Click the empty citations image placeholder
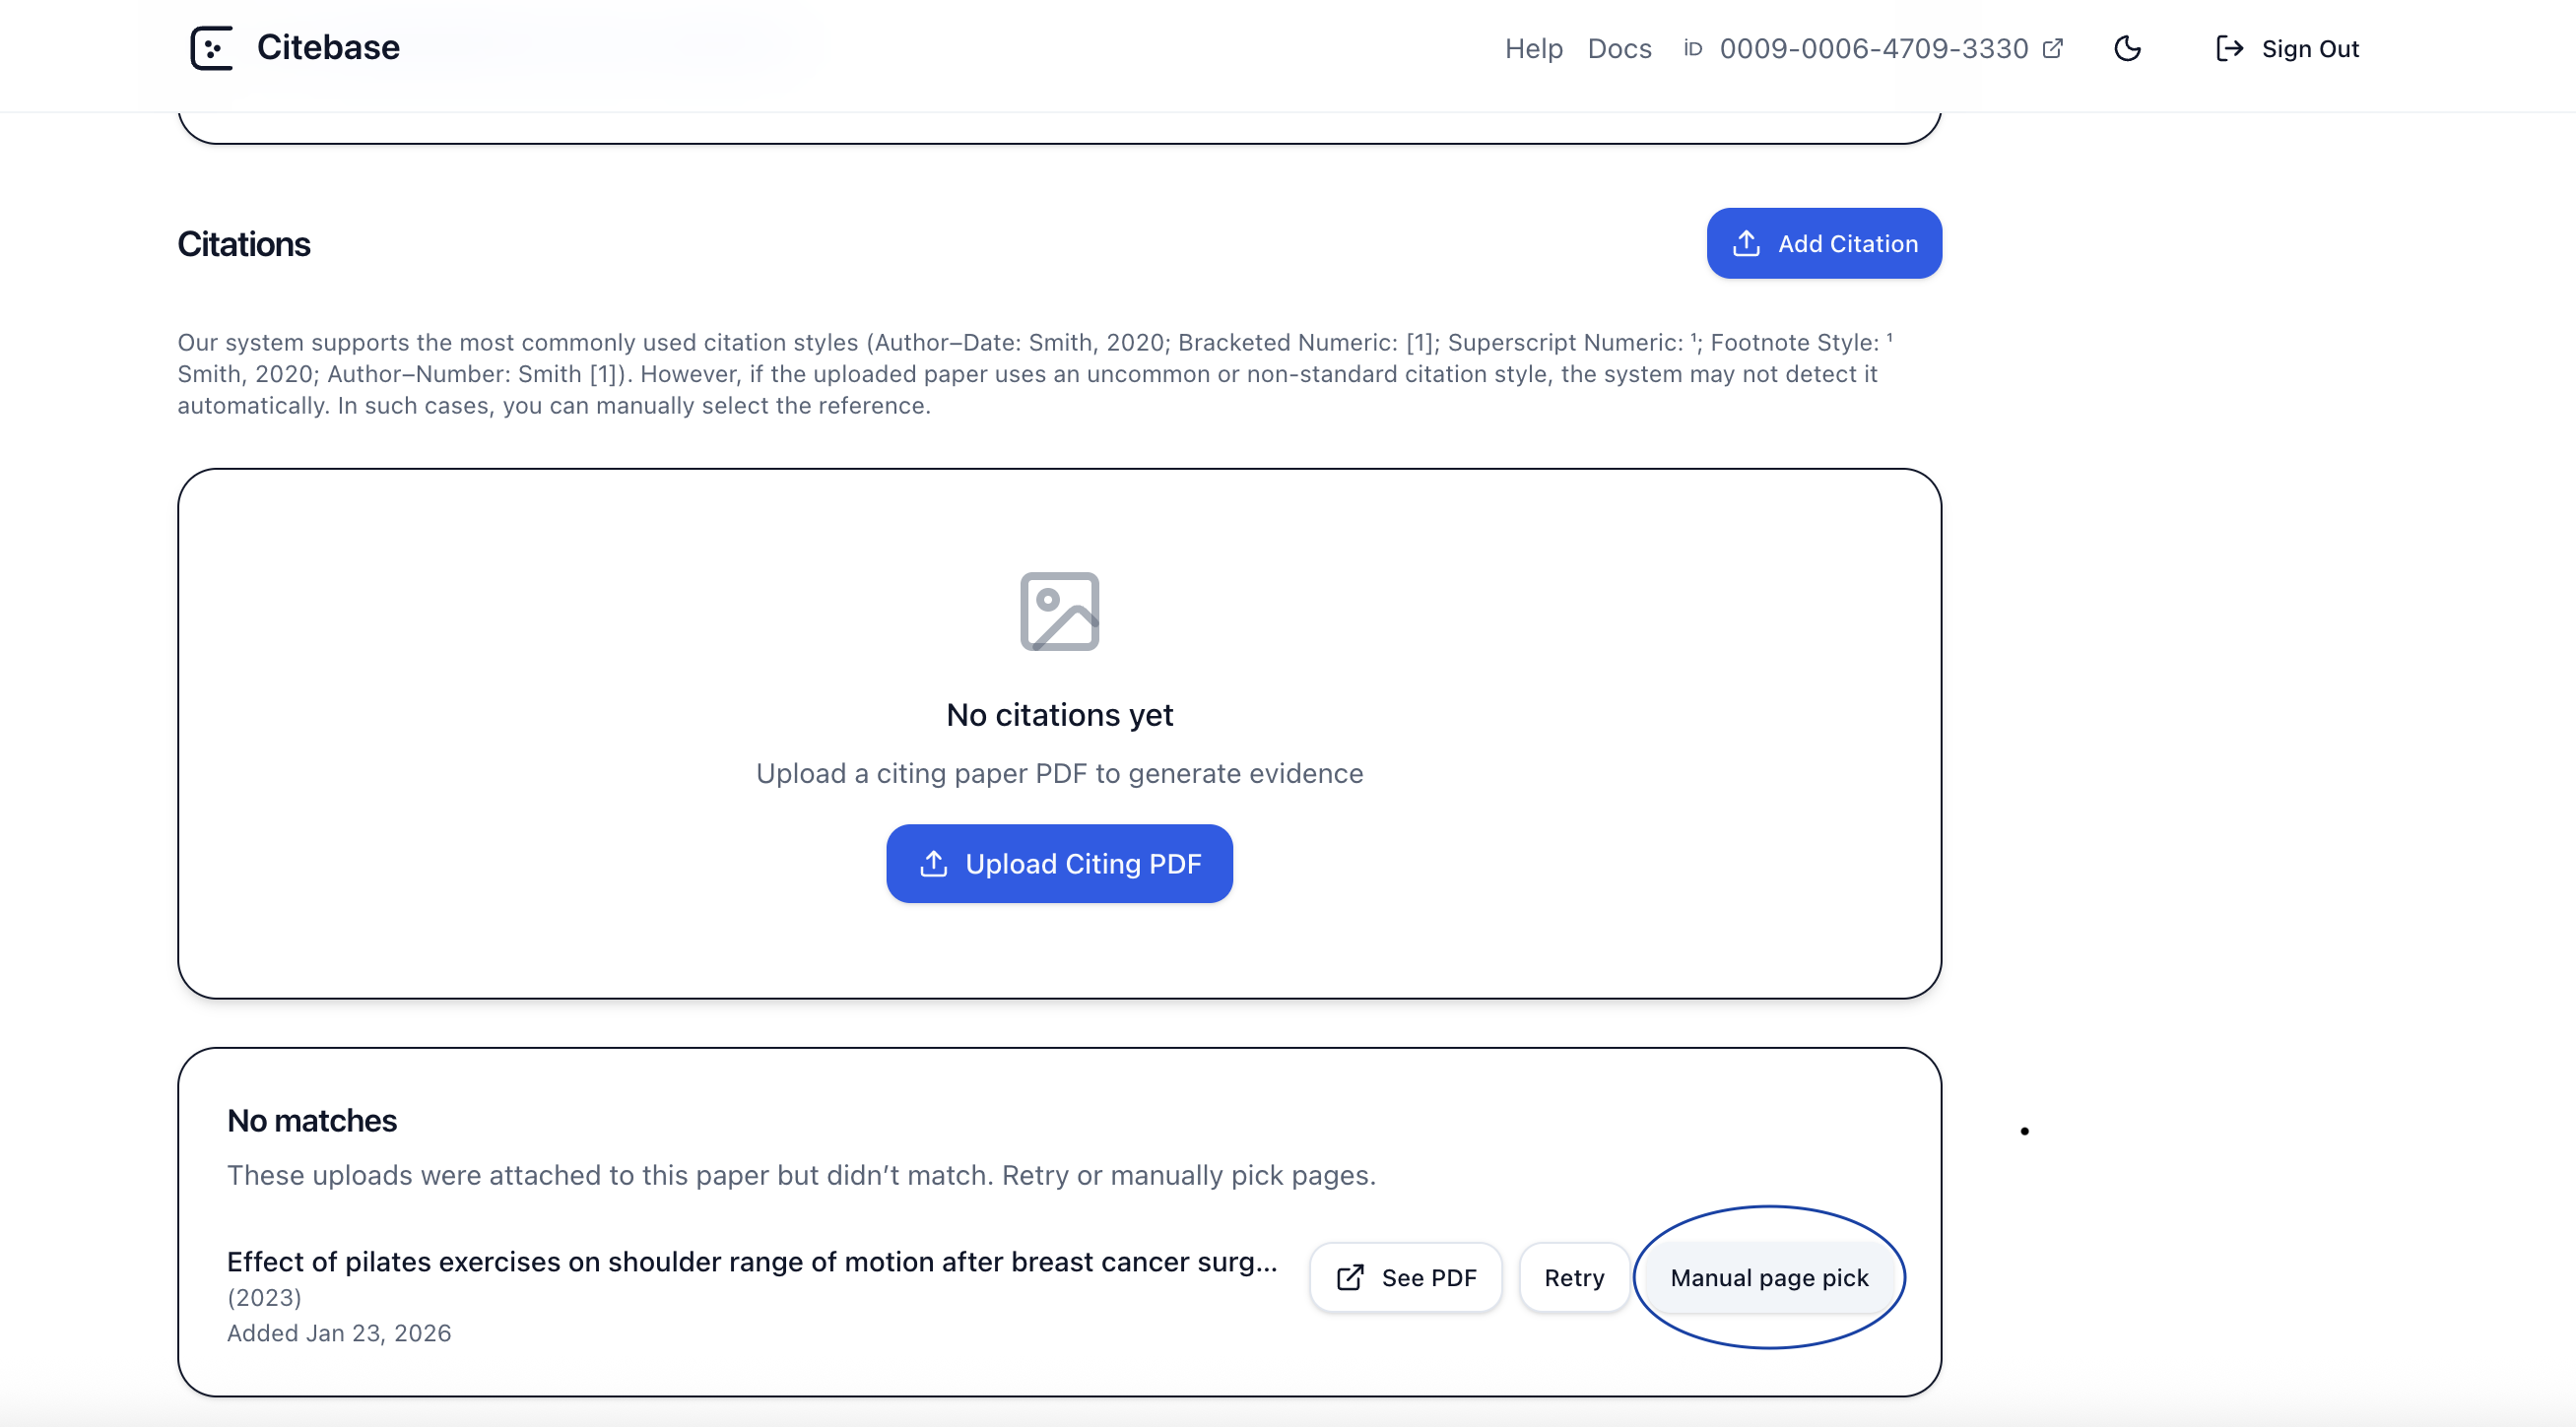This screenshot has width=2576, height=1427. (x=1059, y=611)
